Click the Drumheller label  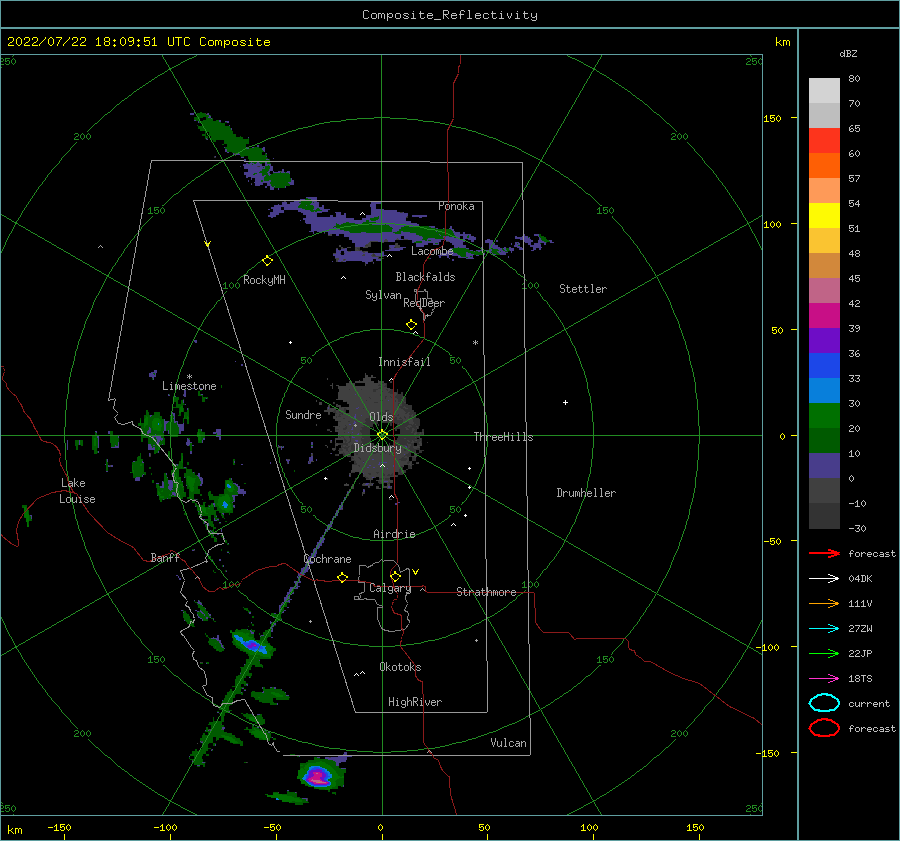point(586,493)
